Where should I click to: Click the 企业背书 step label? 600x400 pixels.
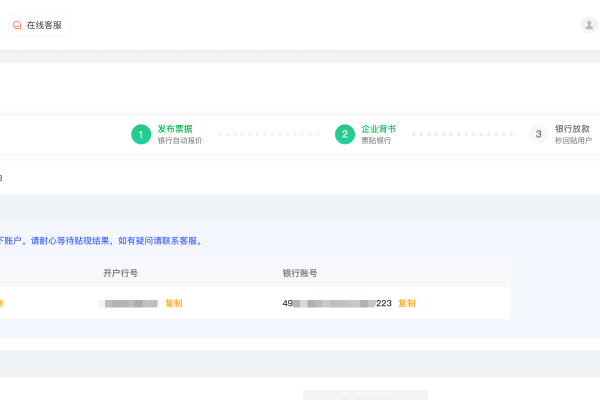coord(378,129)
